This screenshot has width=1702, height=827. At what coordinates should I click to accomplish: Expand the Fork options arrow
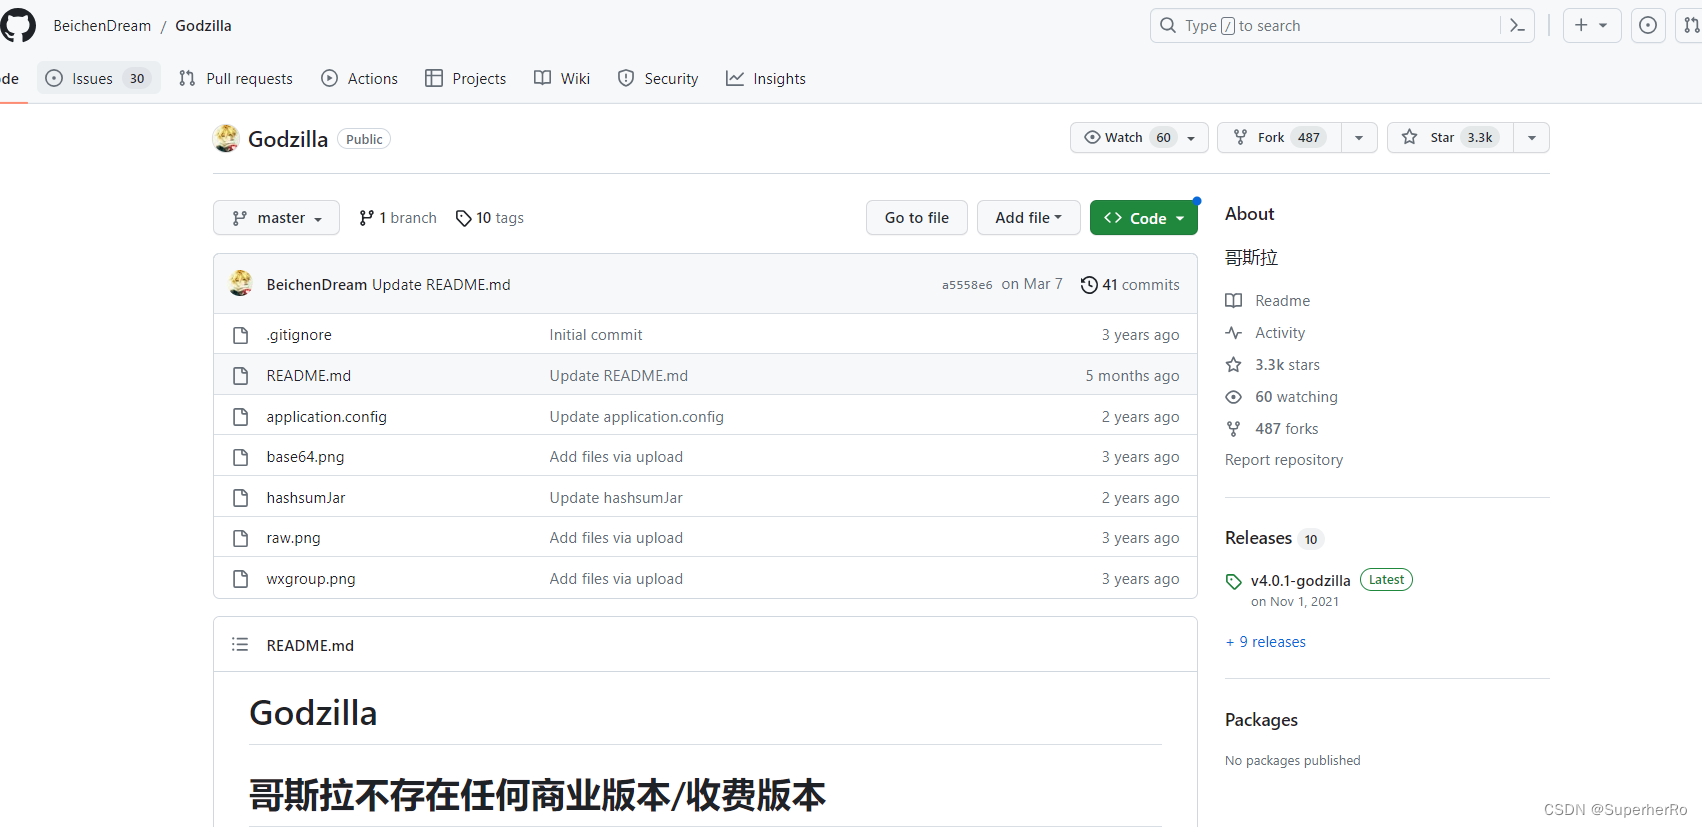click(1359, 138)
